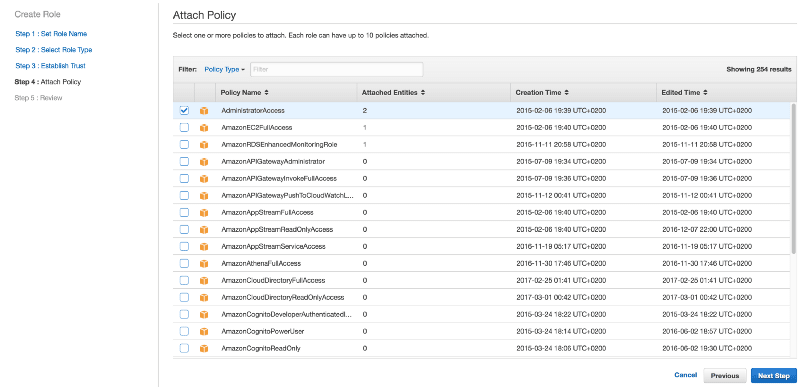Check the AmazonAPIGatewayAdministrator checkbox
The width and height of the screenshot is (800, 387).
[x=184, y=162]
